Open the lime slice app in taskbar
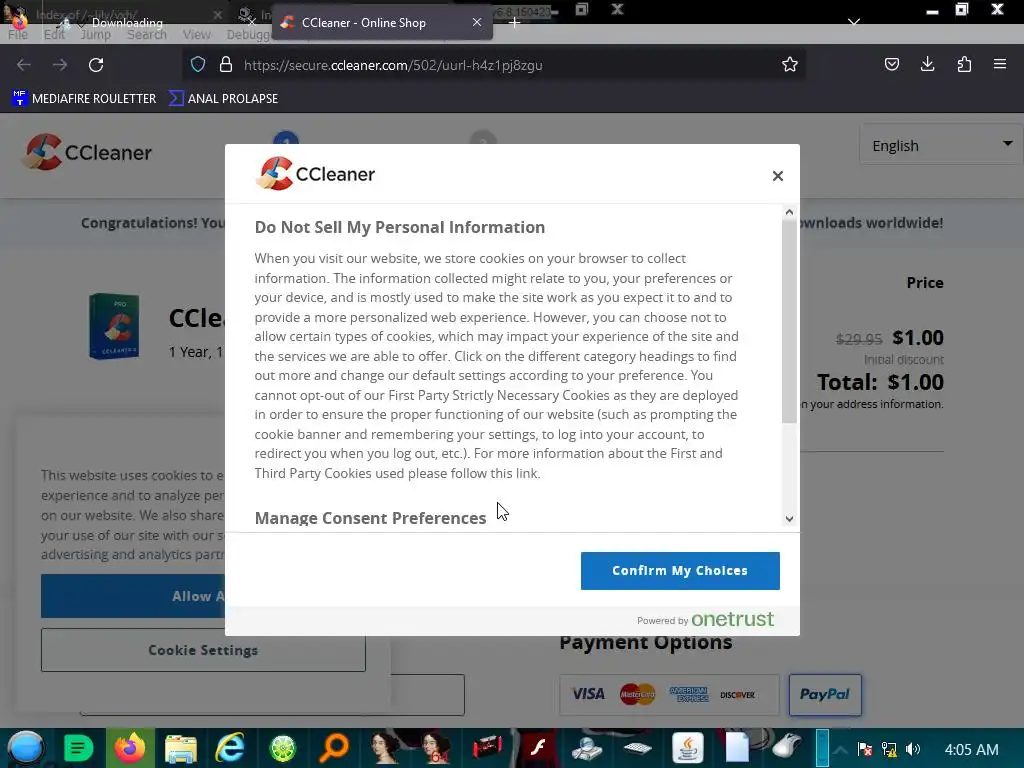This screenshot has height=768, width=1024. coord(283,748)
